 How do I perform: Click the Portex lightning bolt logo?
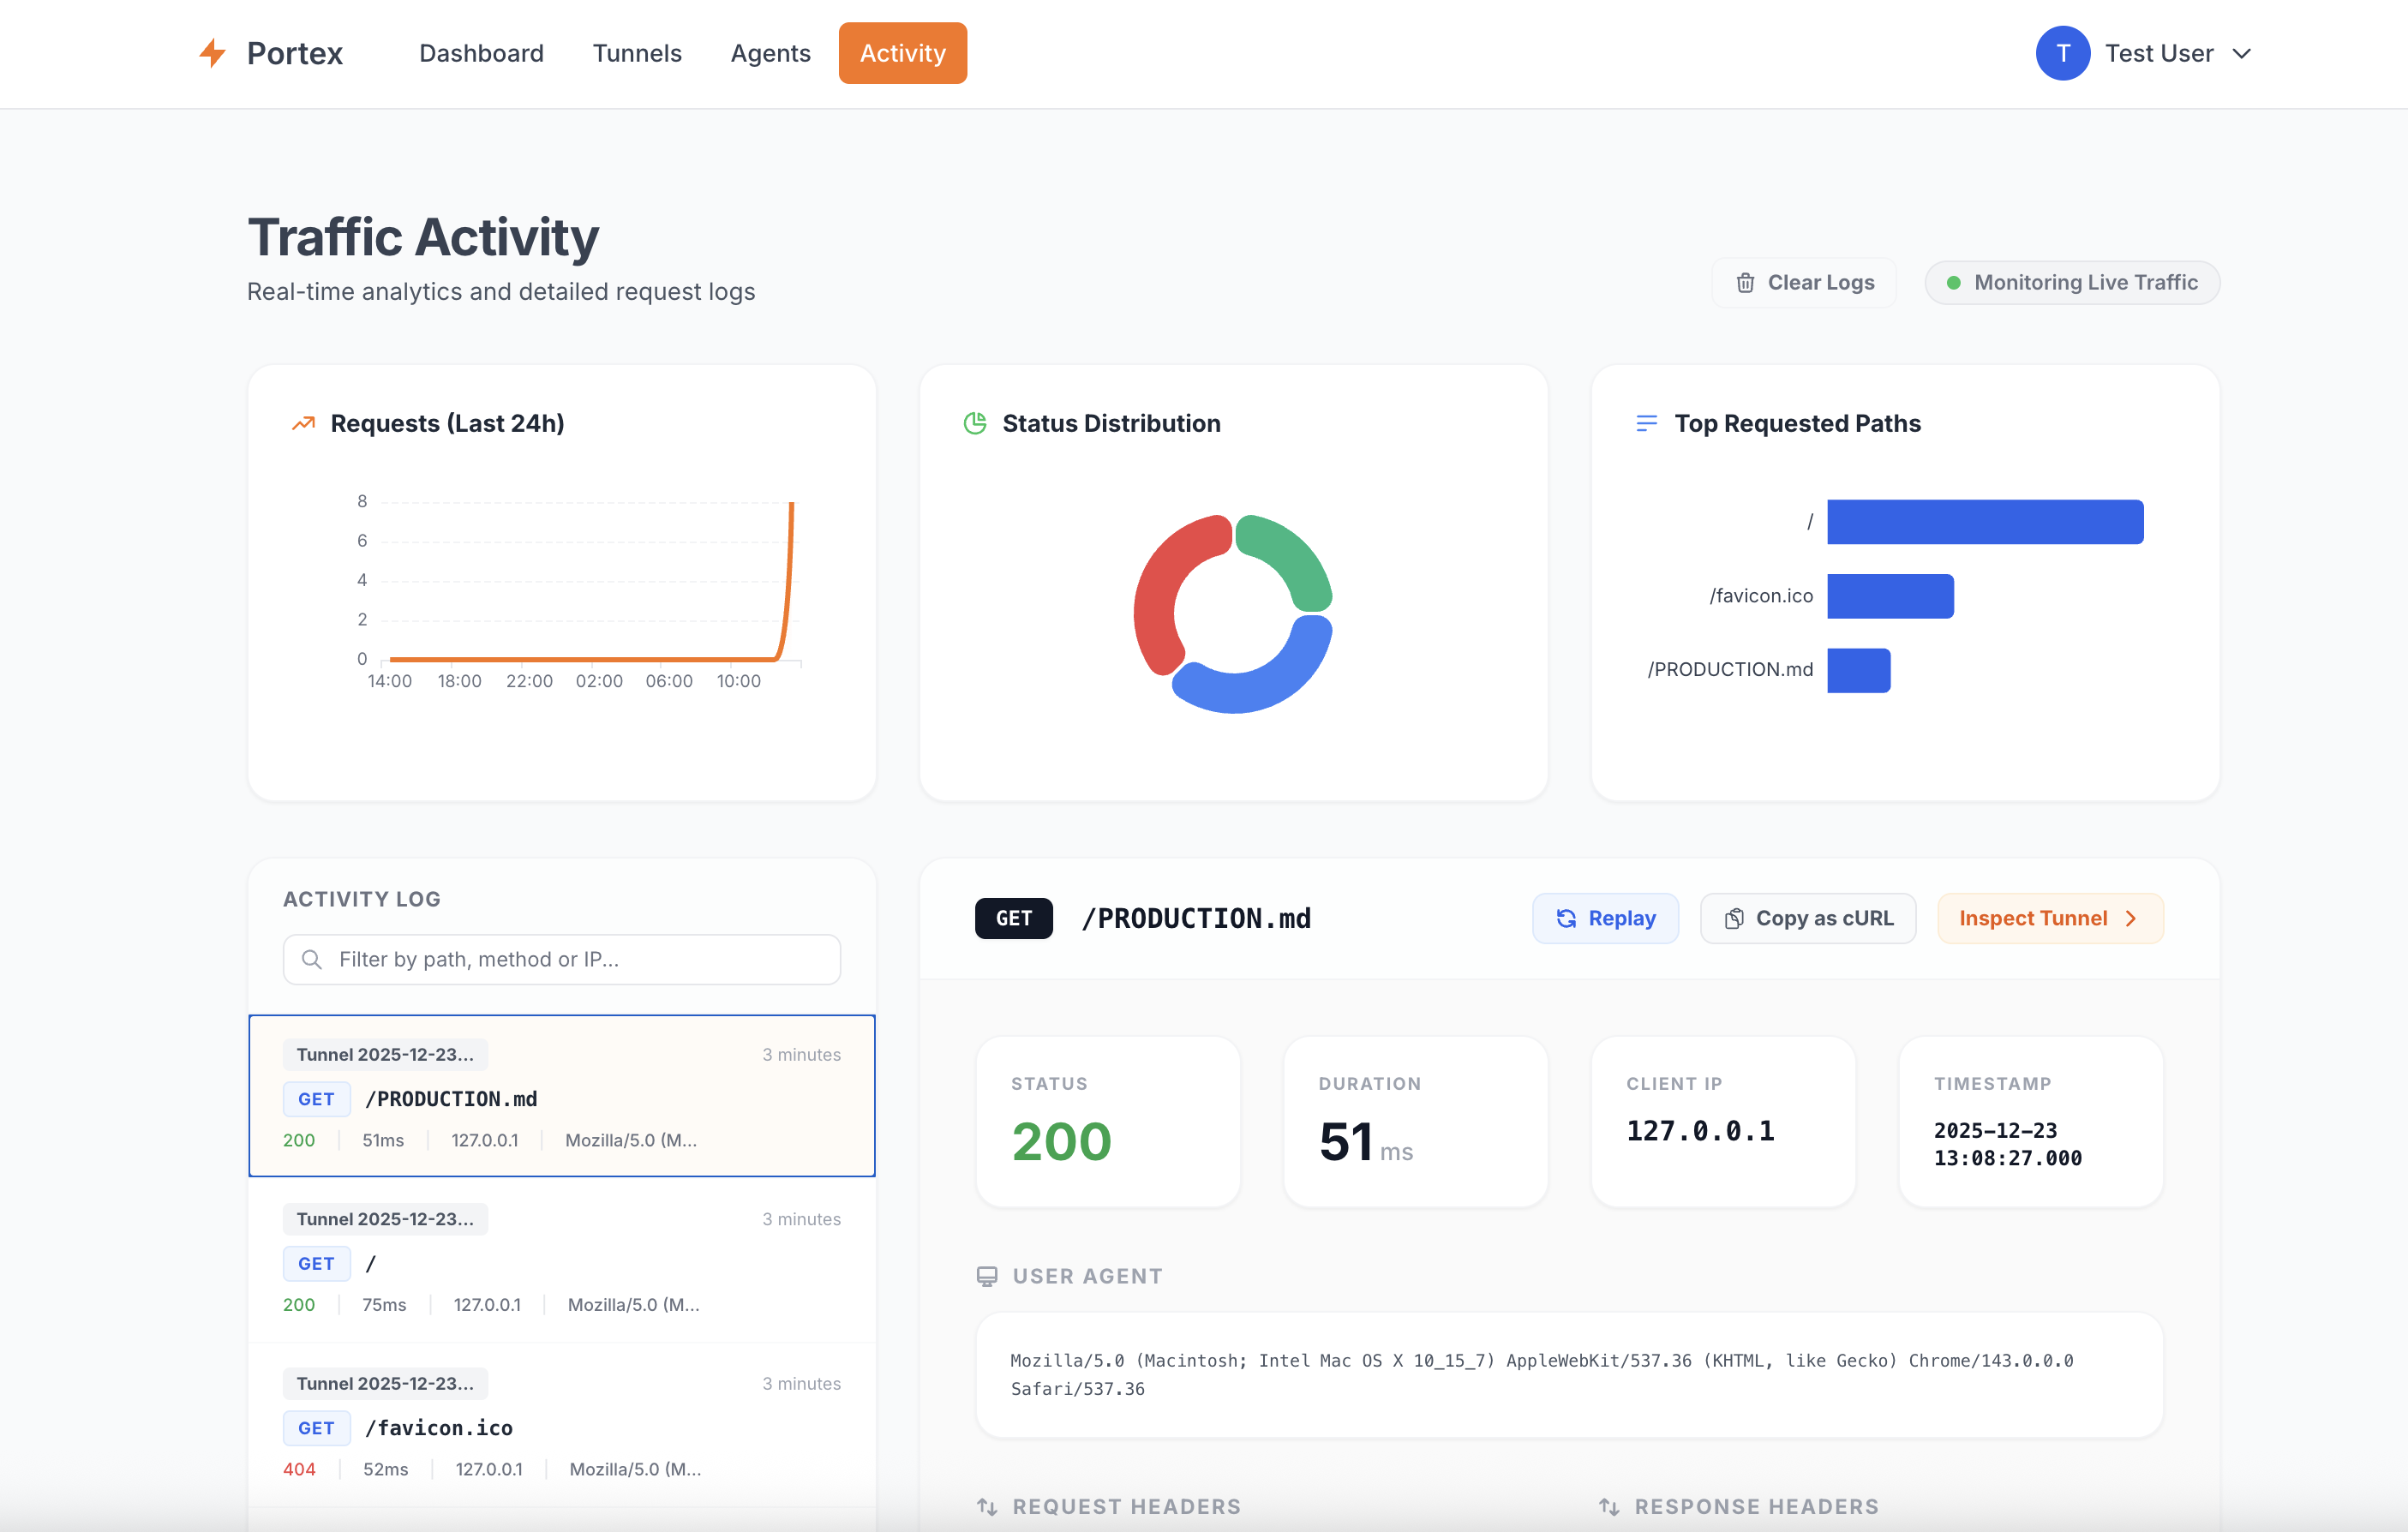pos(212,53)
